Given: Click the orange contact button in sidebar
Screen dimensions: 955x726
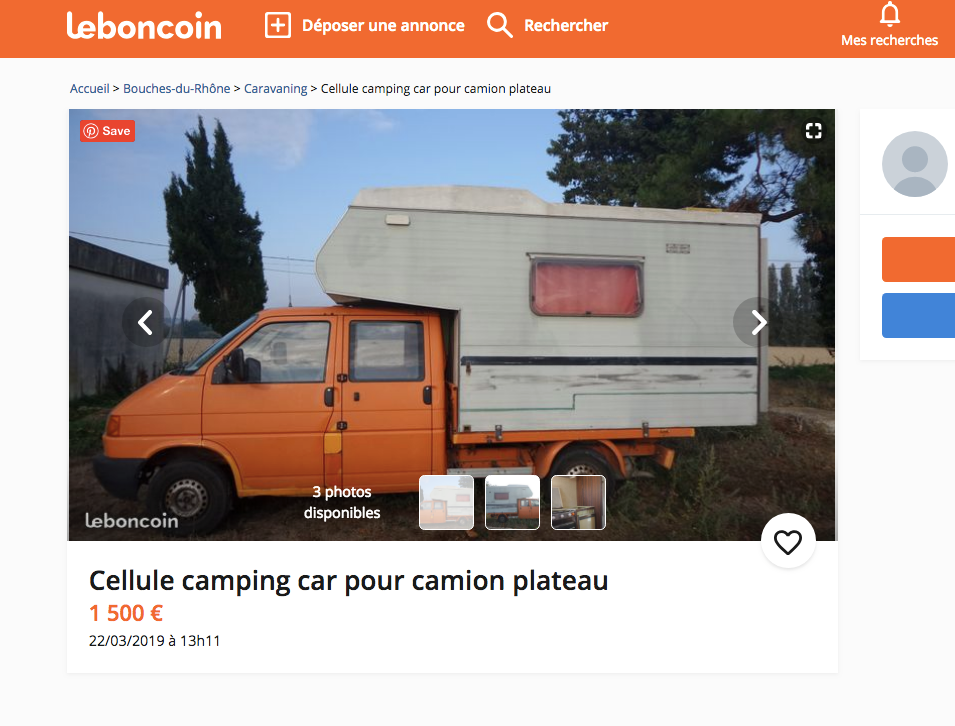Looking at the screenshot, I should pos(918,259).
